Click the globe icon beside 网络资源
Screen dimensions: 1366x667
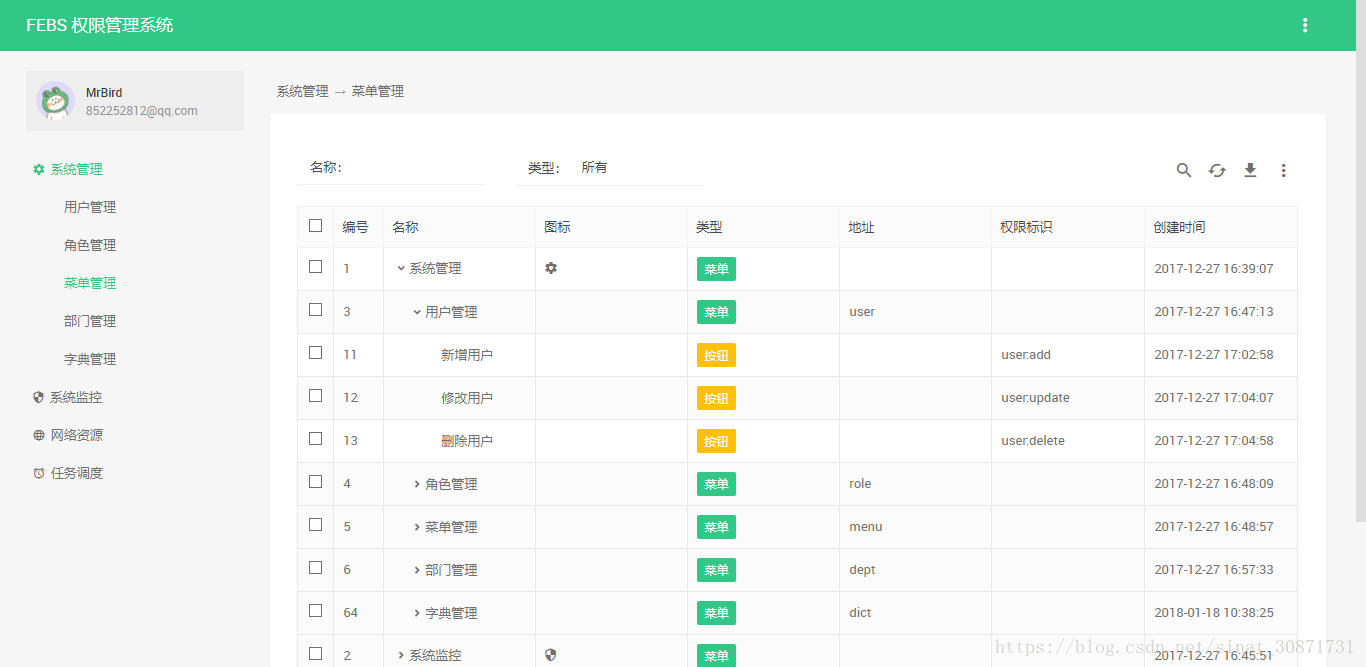39,435
